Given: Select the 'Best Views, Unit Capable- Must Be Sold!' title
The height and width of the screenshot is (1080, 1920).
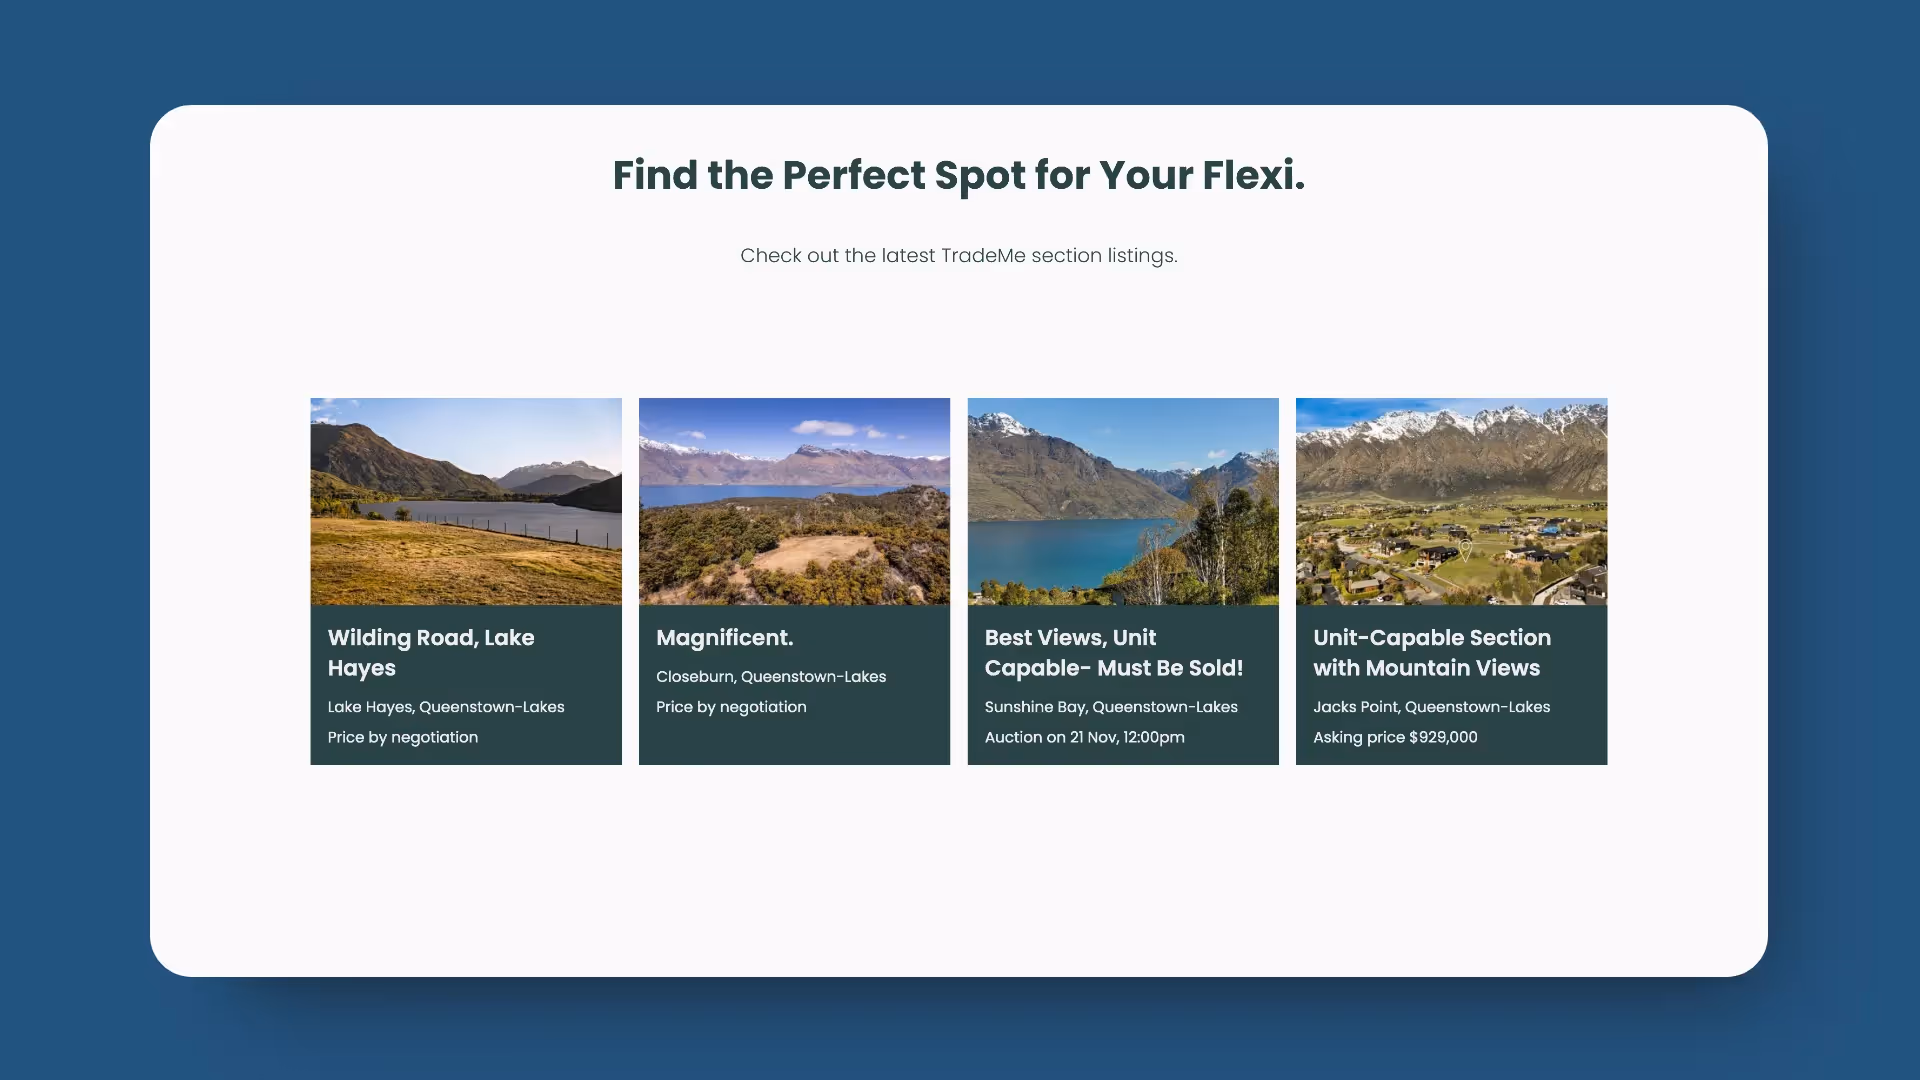Looking at the screenshot, I should coord(1113,652).
